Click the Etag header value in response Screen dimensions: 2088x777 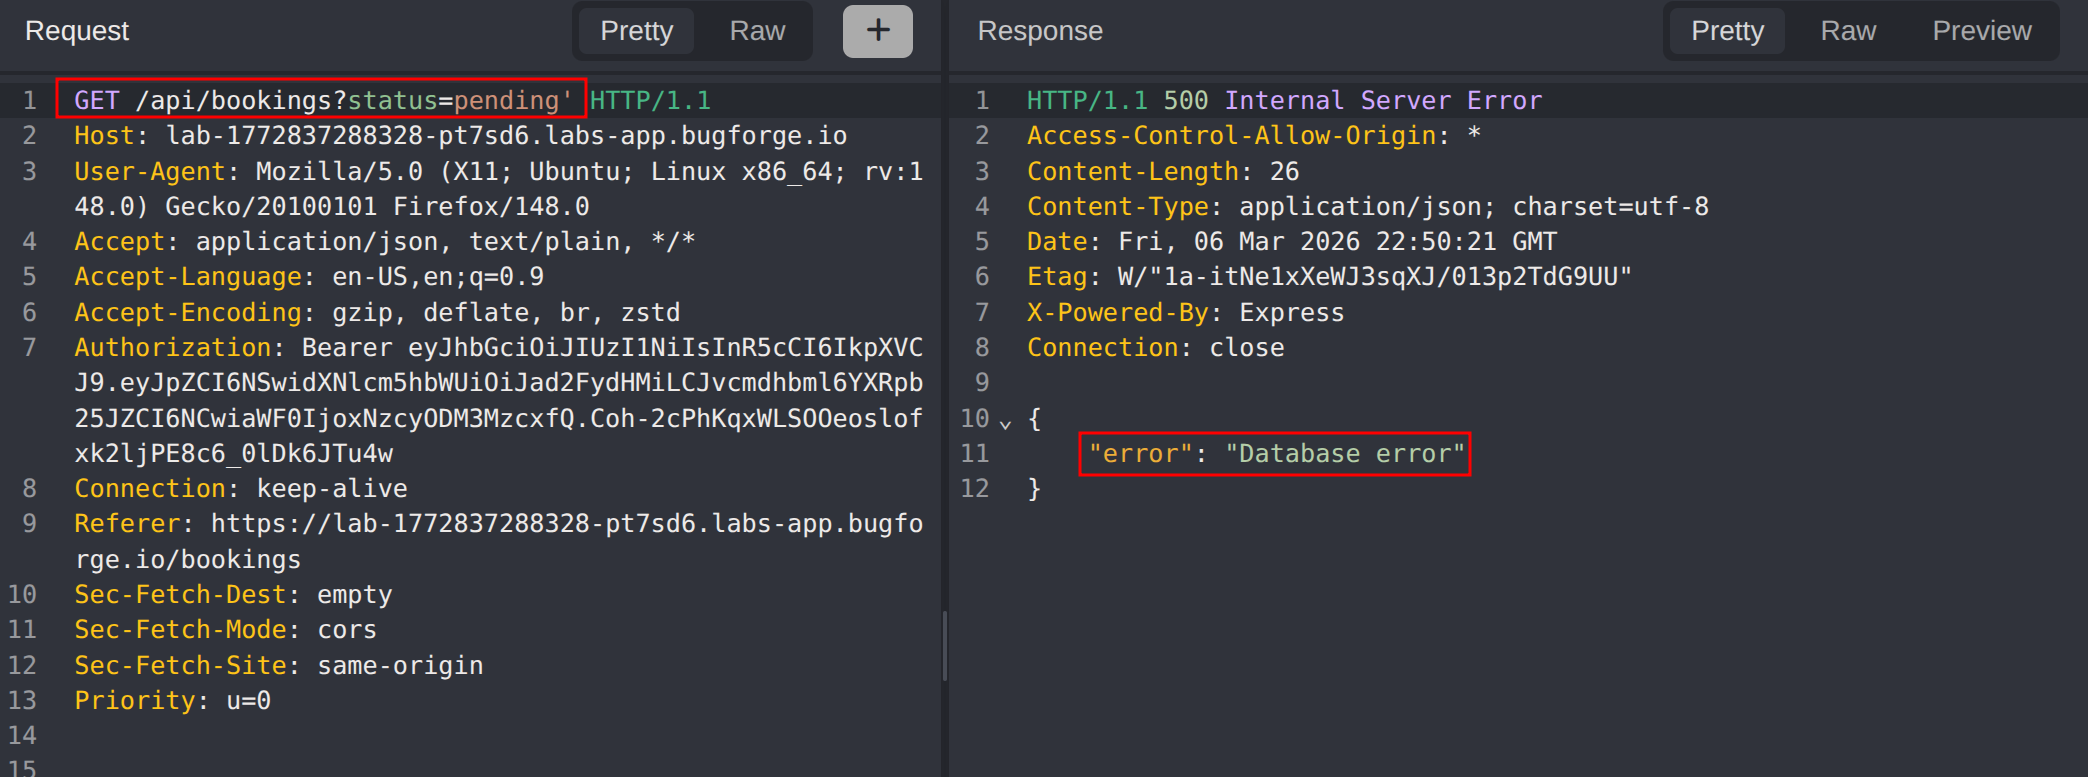pyautogui.click(x=1374, y=277)
